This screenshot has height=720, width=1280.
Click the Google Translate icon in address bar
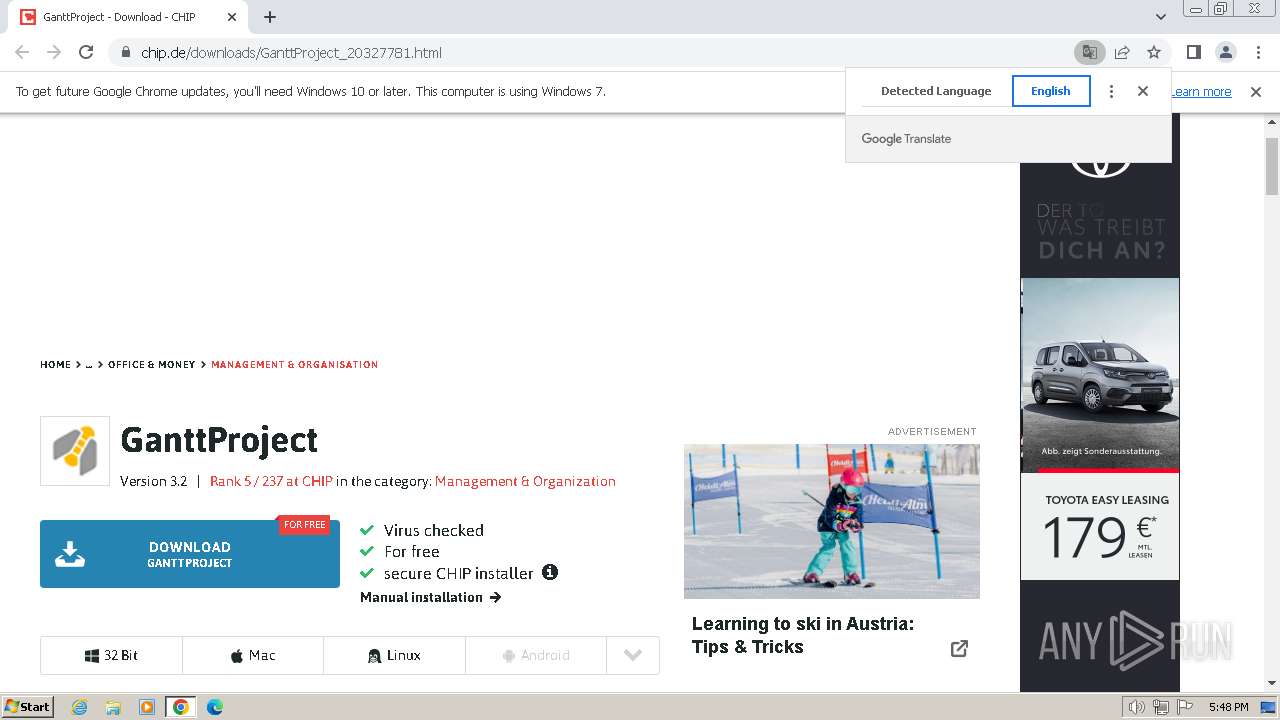1089,52
